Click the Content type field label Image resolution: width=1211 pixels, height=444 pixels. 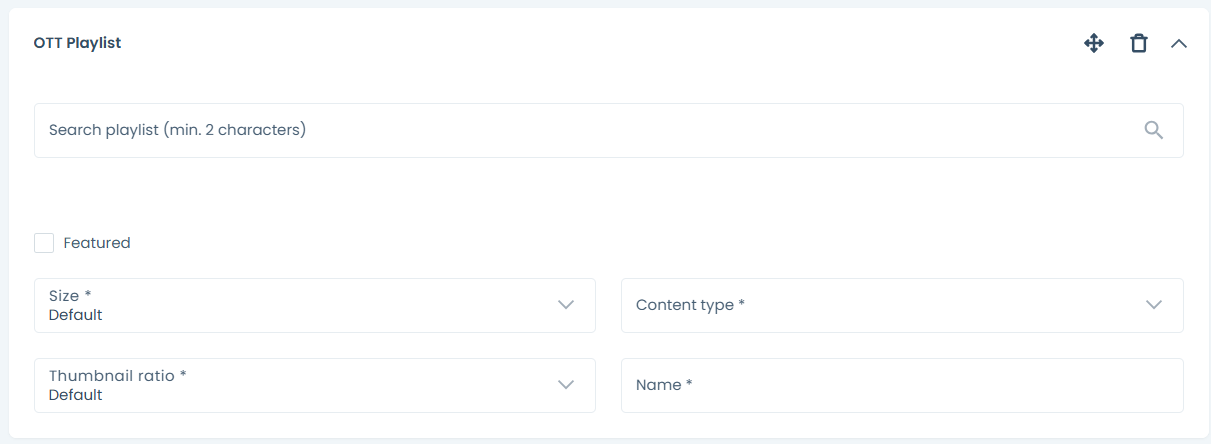690,305
